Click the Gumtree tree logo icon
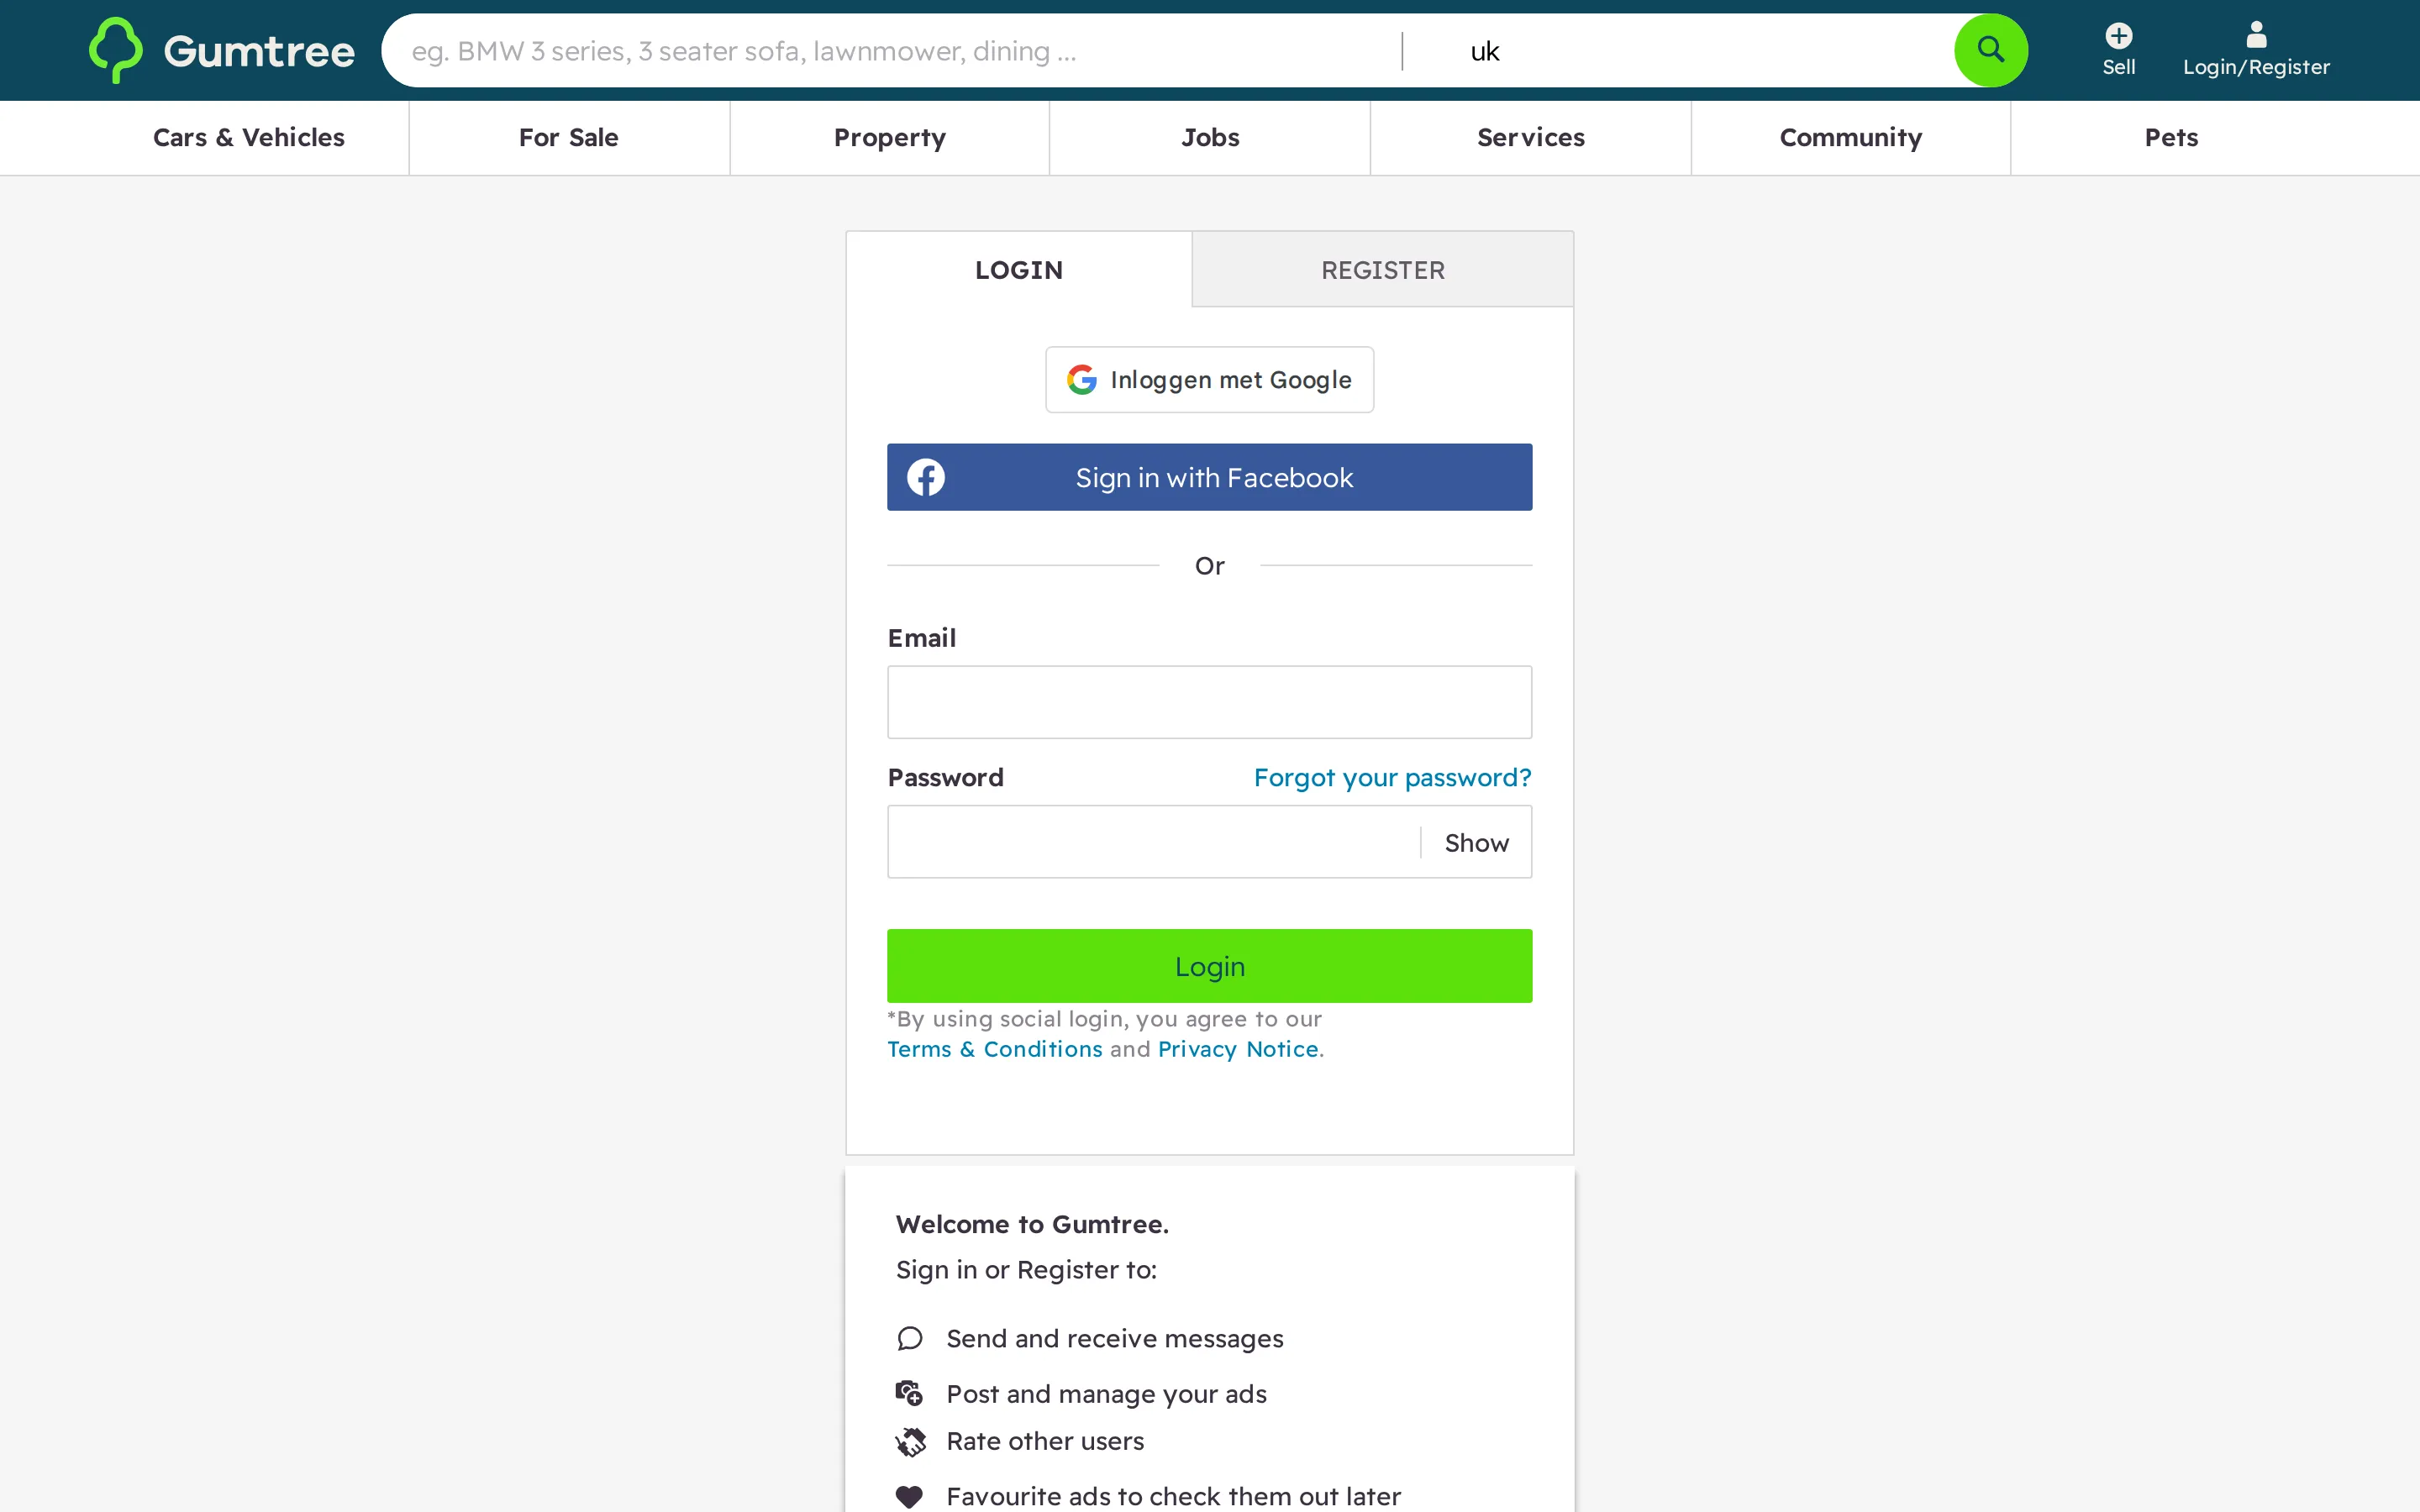Viewport: 2420px width, 1512px height. 116,50
